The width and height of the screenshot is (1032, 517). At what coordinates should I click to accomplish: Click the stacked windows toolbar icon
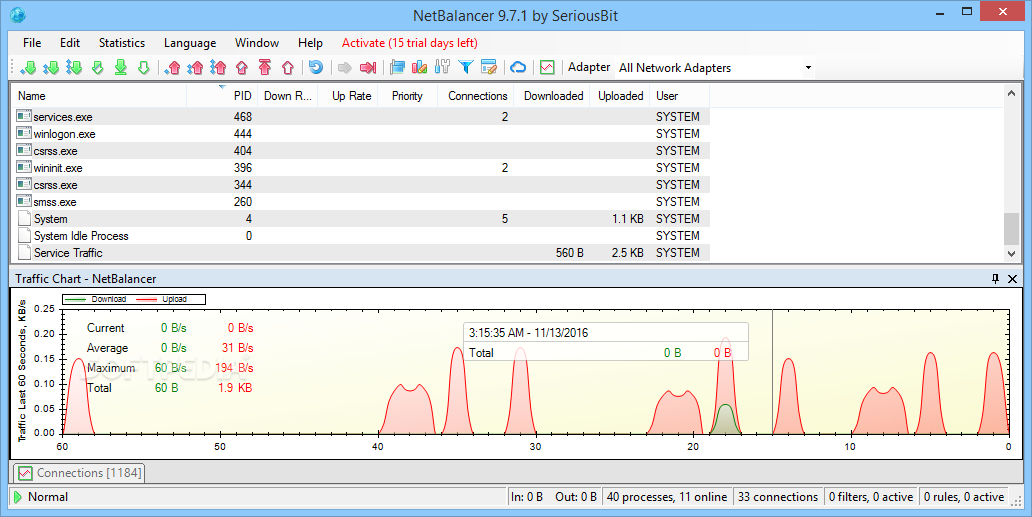397,67
